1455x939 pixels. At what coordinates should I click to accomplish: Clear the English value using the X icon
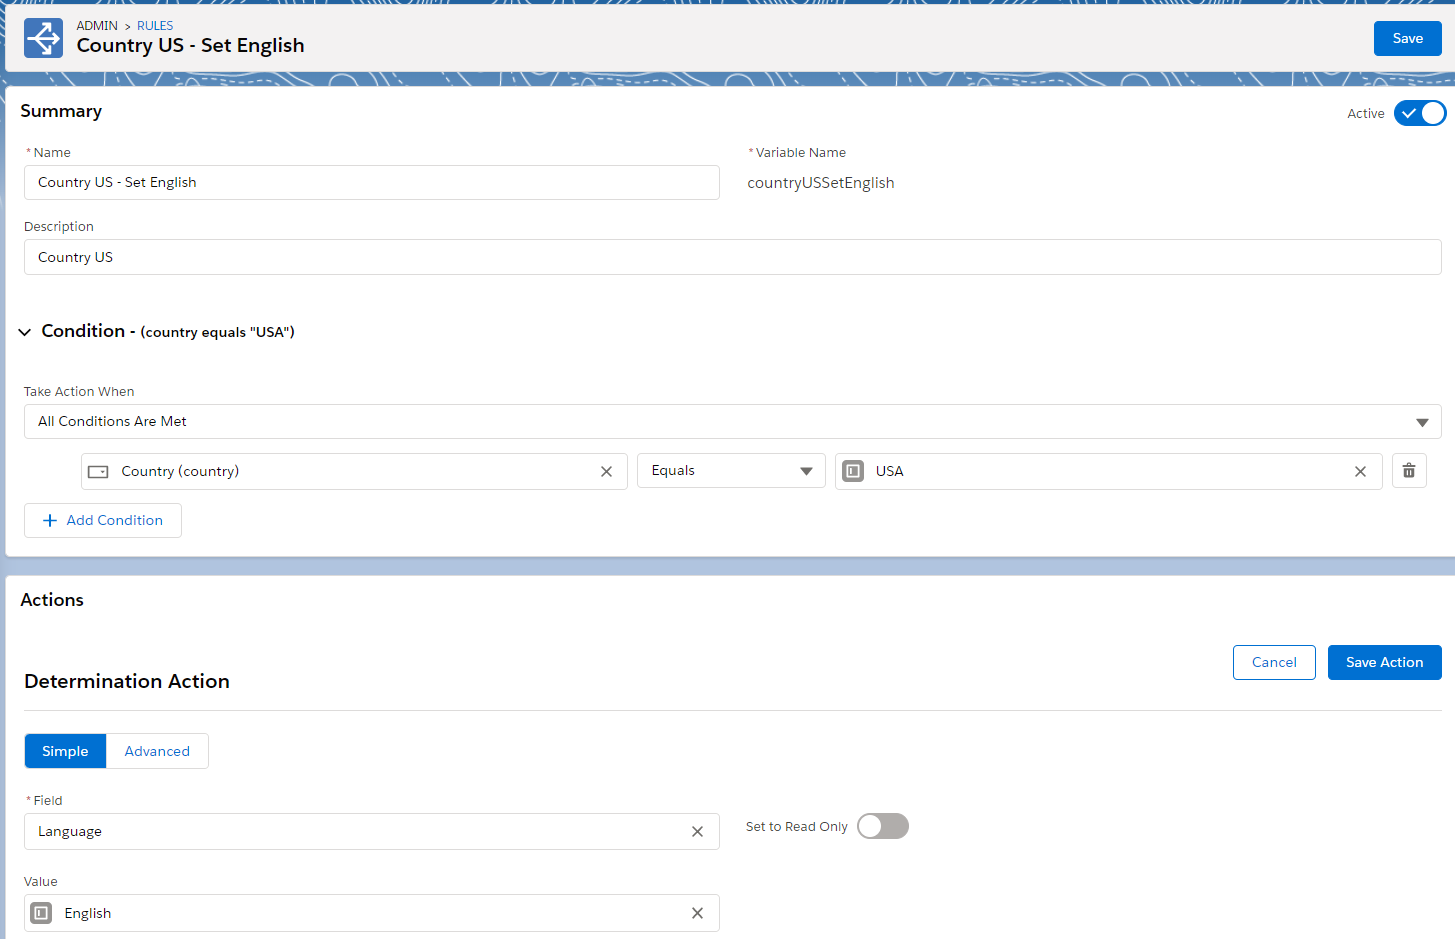pos(697,912)
